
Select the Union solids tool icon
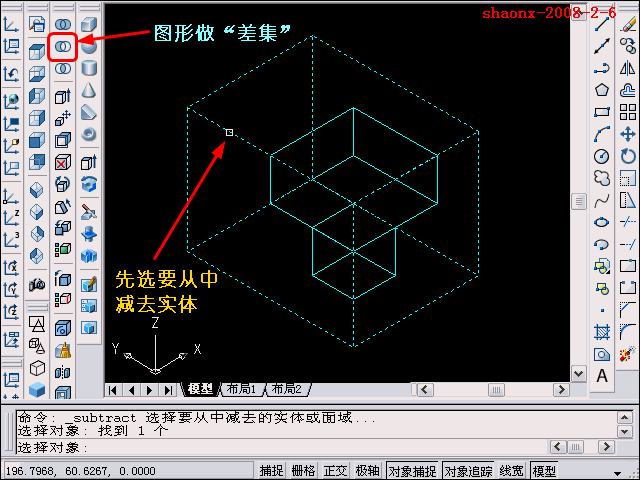tap(62, 21)
